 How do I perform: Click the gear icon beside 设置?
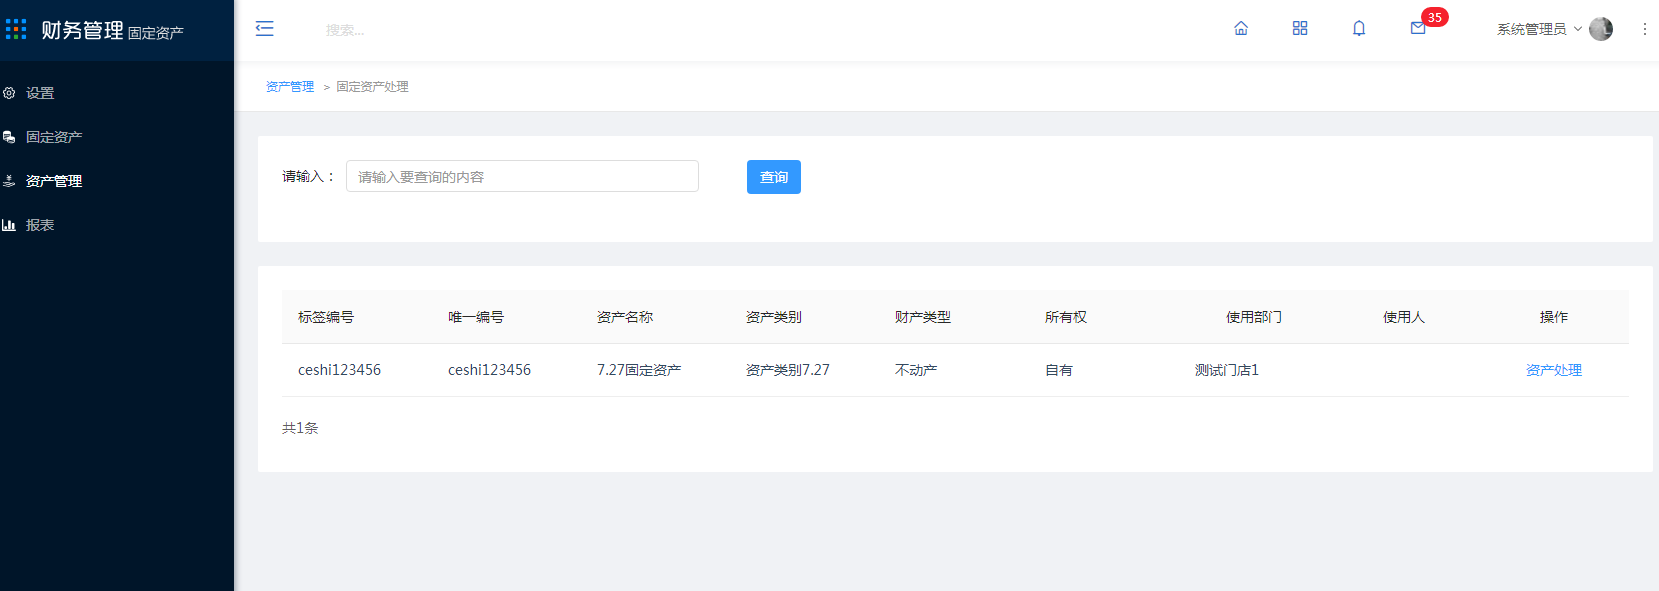(x=9, y=93)
